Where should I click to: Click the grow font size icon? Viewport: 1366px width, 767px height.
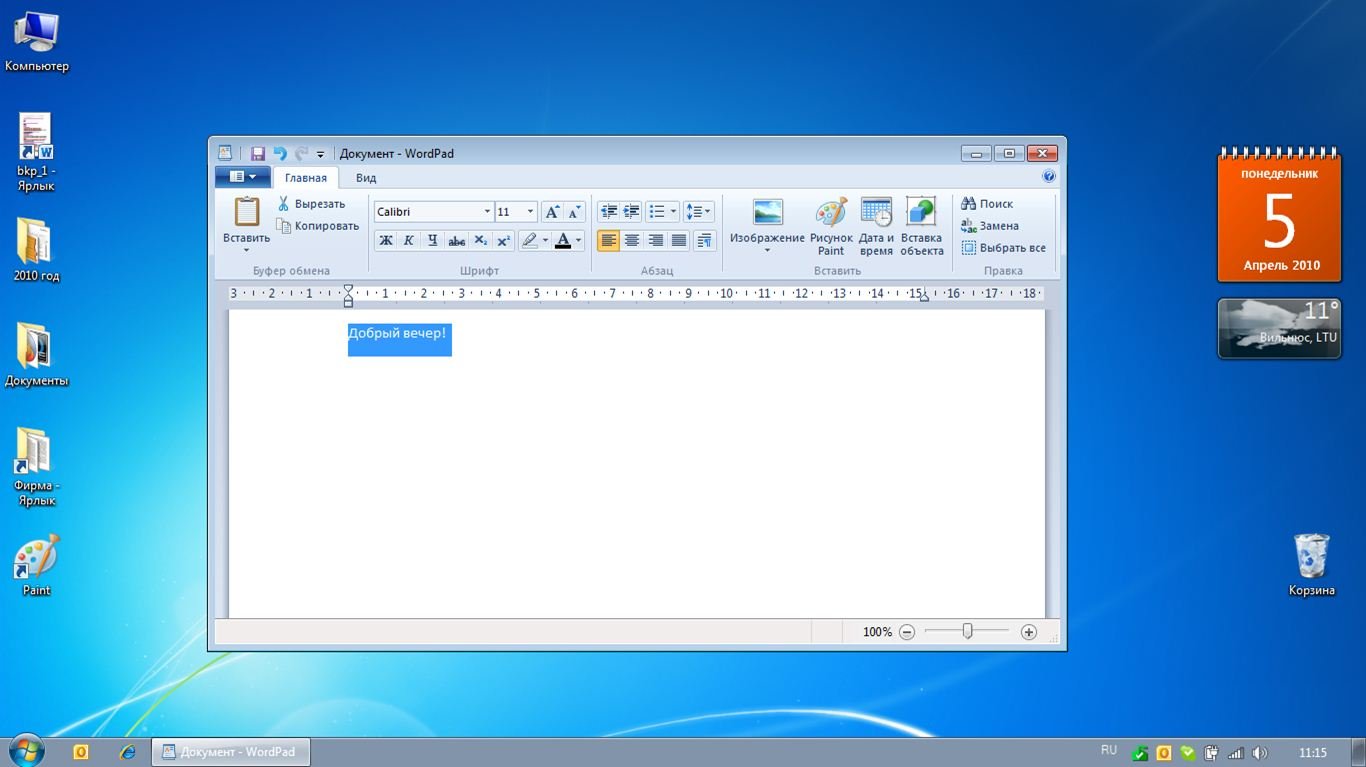(x=552, y=212)
